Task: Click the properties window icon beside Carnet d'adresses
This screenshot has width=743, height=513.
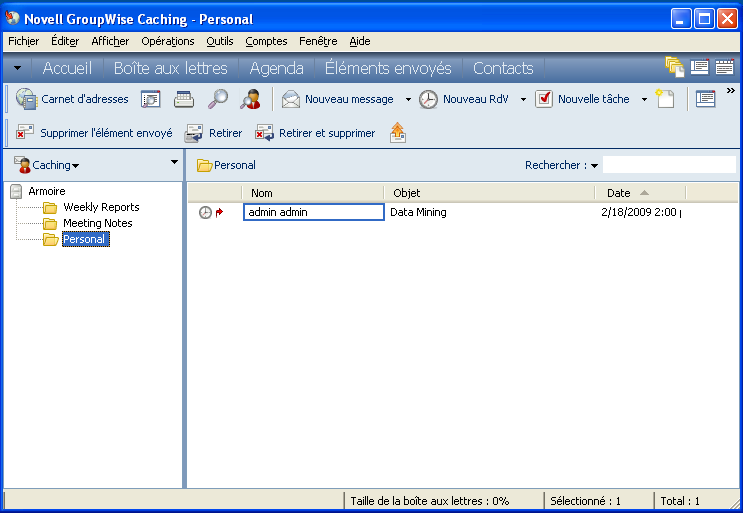Action: [151, 99]
